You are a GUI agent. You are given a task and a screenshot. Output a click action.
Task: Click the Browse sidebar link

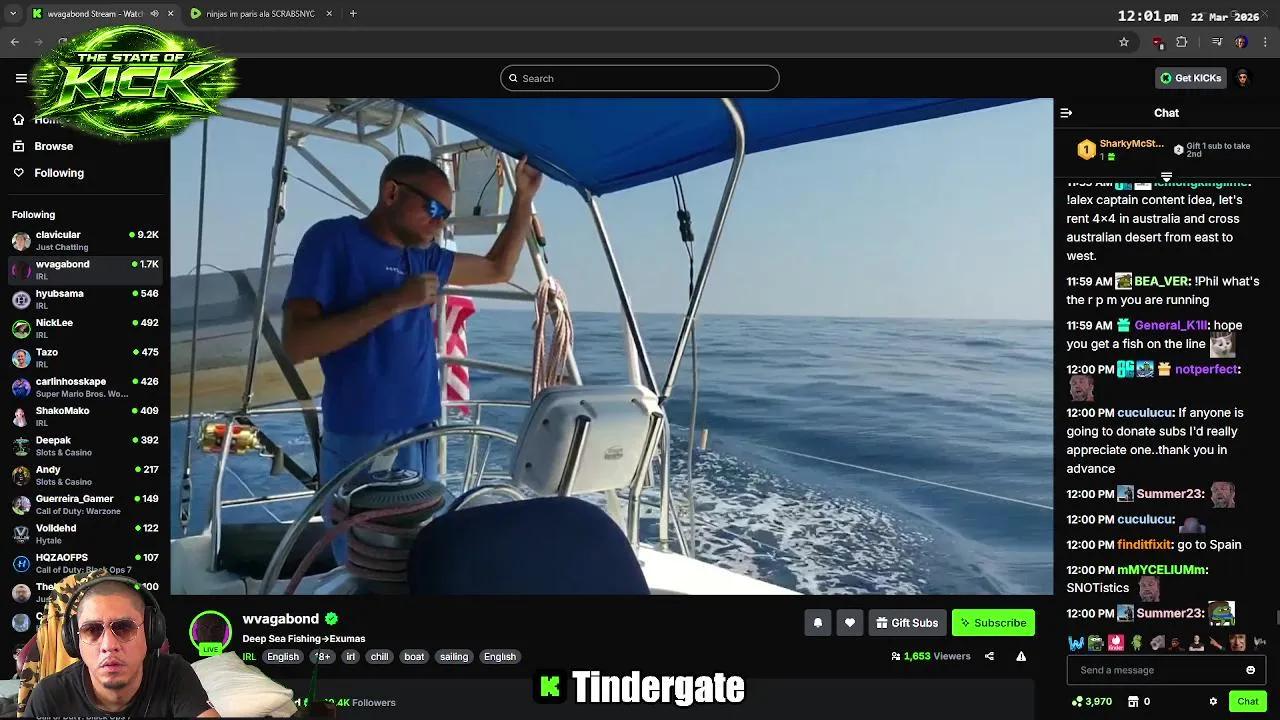(54, 146)
